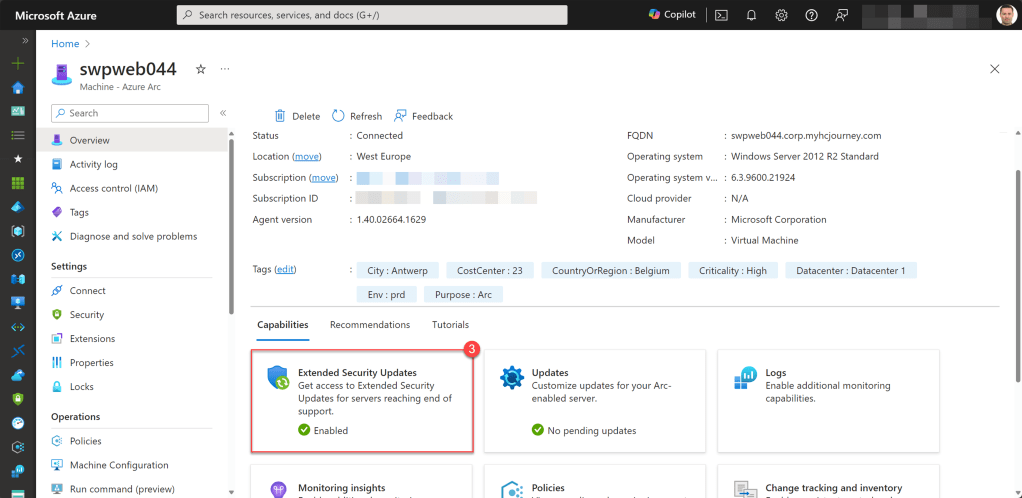The height and width of the screenshot is (498, 1022).
Task: Click the Copilot button
Action: [672, 15]
